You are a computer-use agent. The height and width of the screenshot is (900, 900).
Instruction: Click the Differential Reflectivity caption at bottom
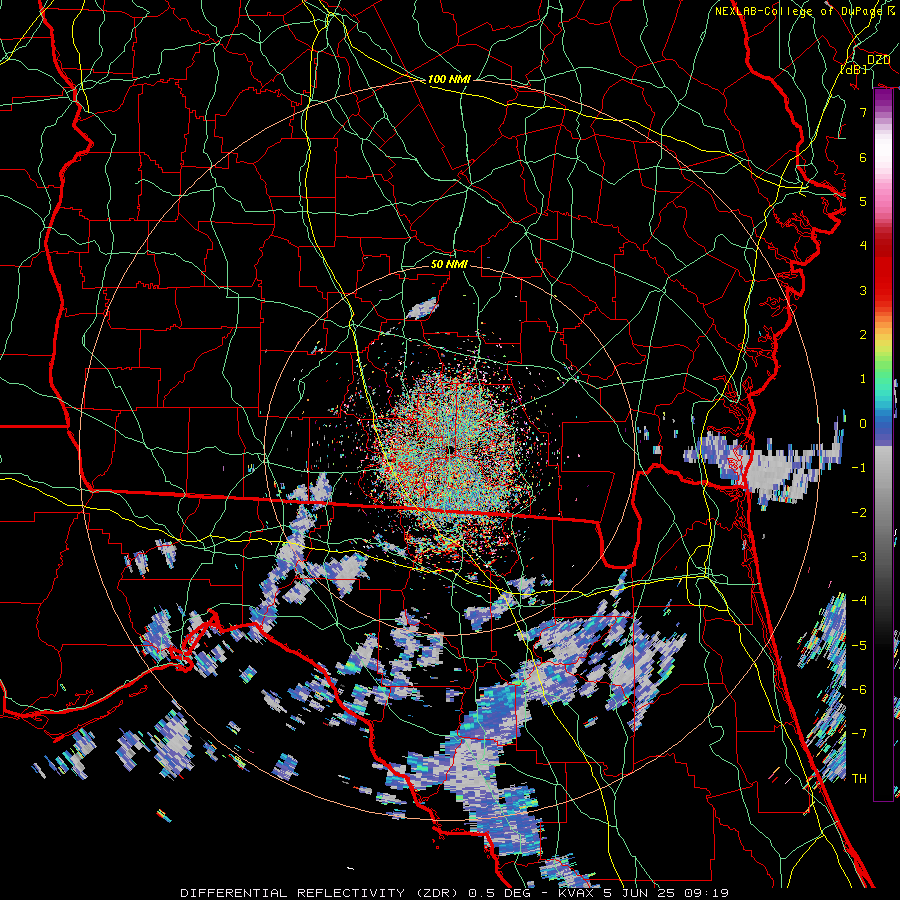coord(454,893)
